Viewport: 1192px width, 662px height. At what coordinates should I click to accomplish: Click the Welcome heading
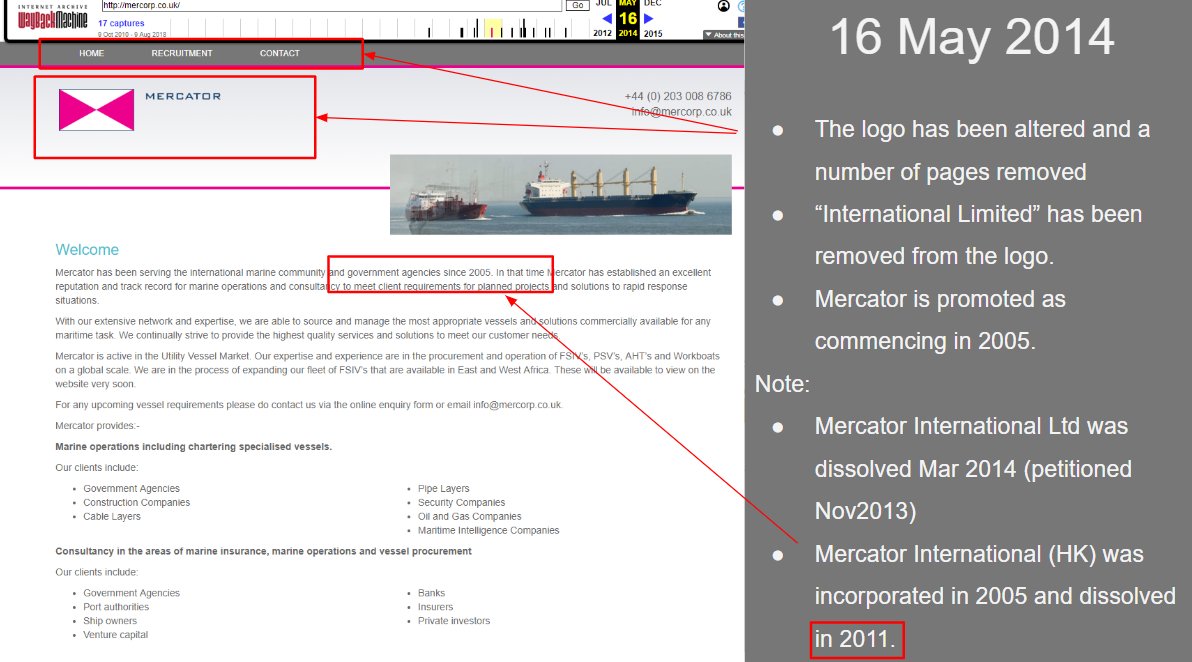coord(87,250)
